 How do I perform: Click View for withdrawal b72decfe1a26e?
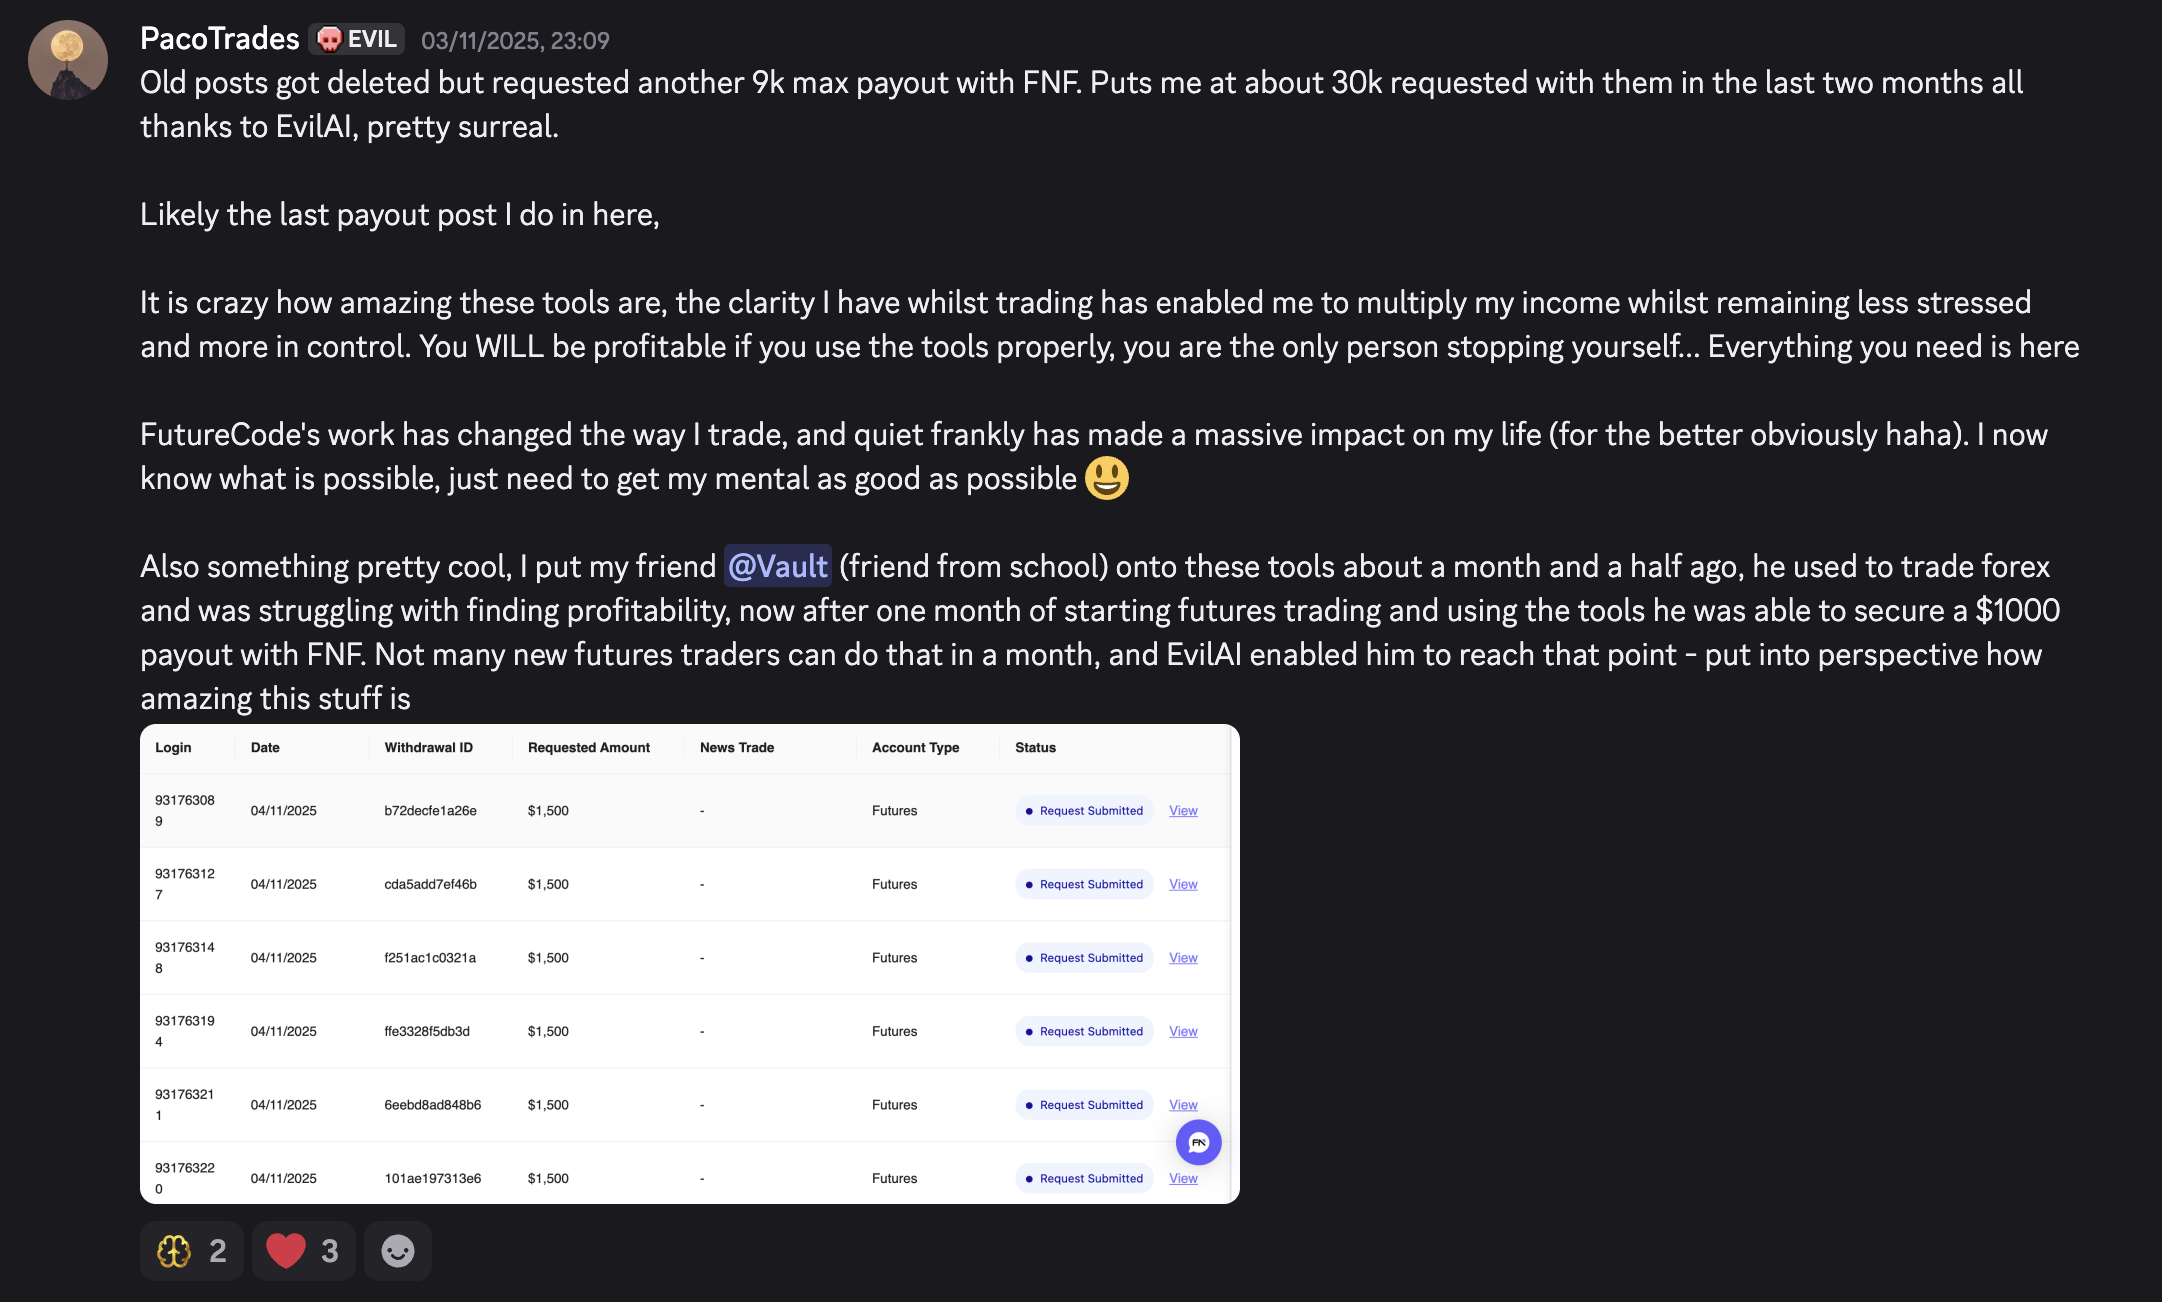tap(1182, 810)
